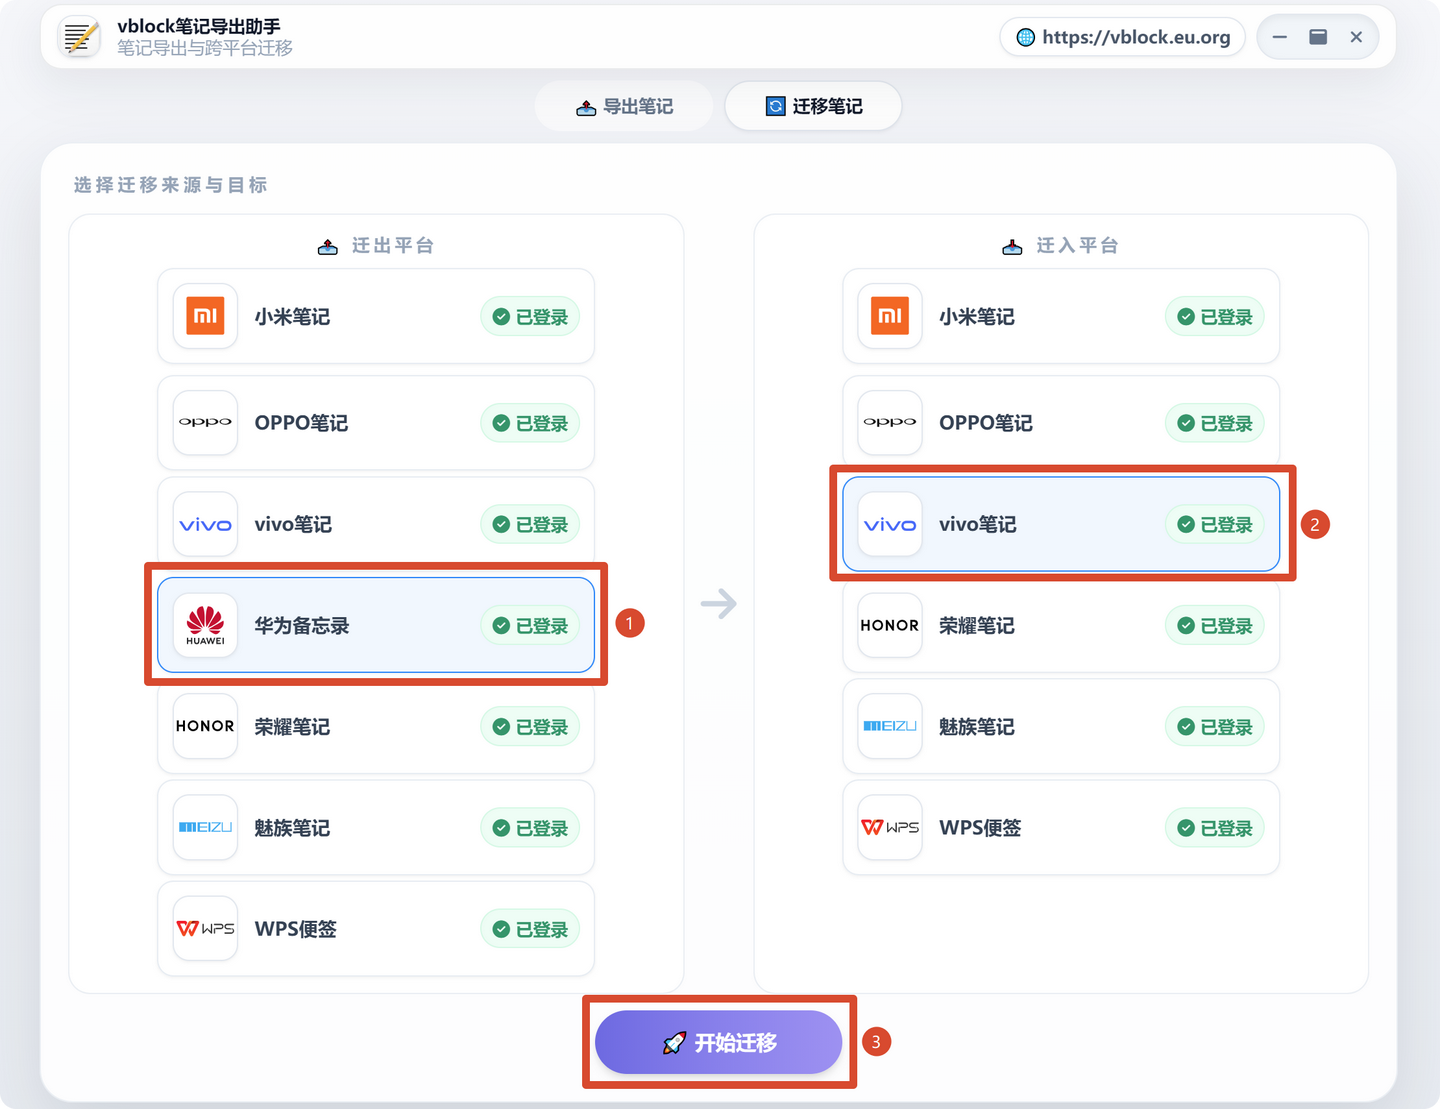Select OPPO笔记 as the 迁入平台 target
Viewport: 1440px width, 1109px height.
pos(1061,422)
